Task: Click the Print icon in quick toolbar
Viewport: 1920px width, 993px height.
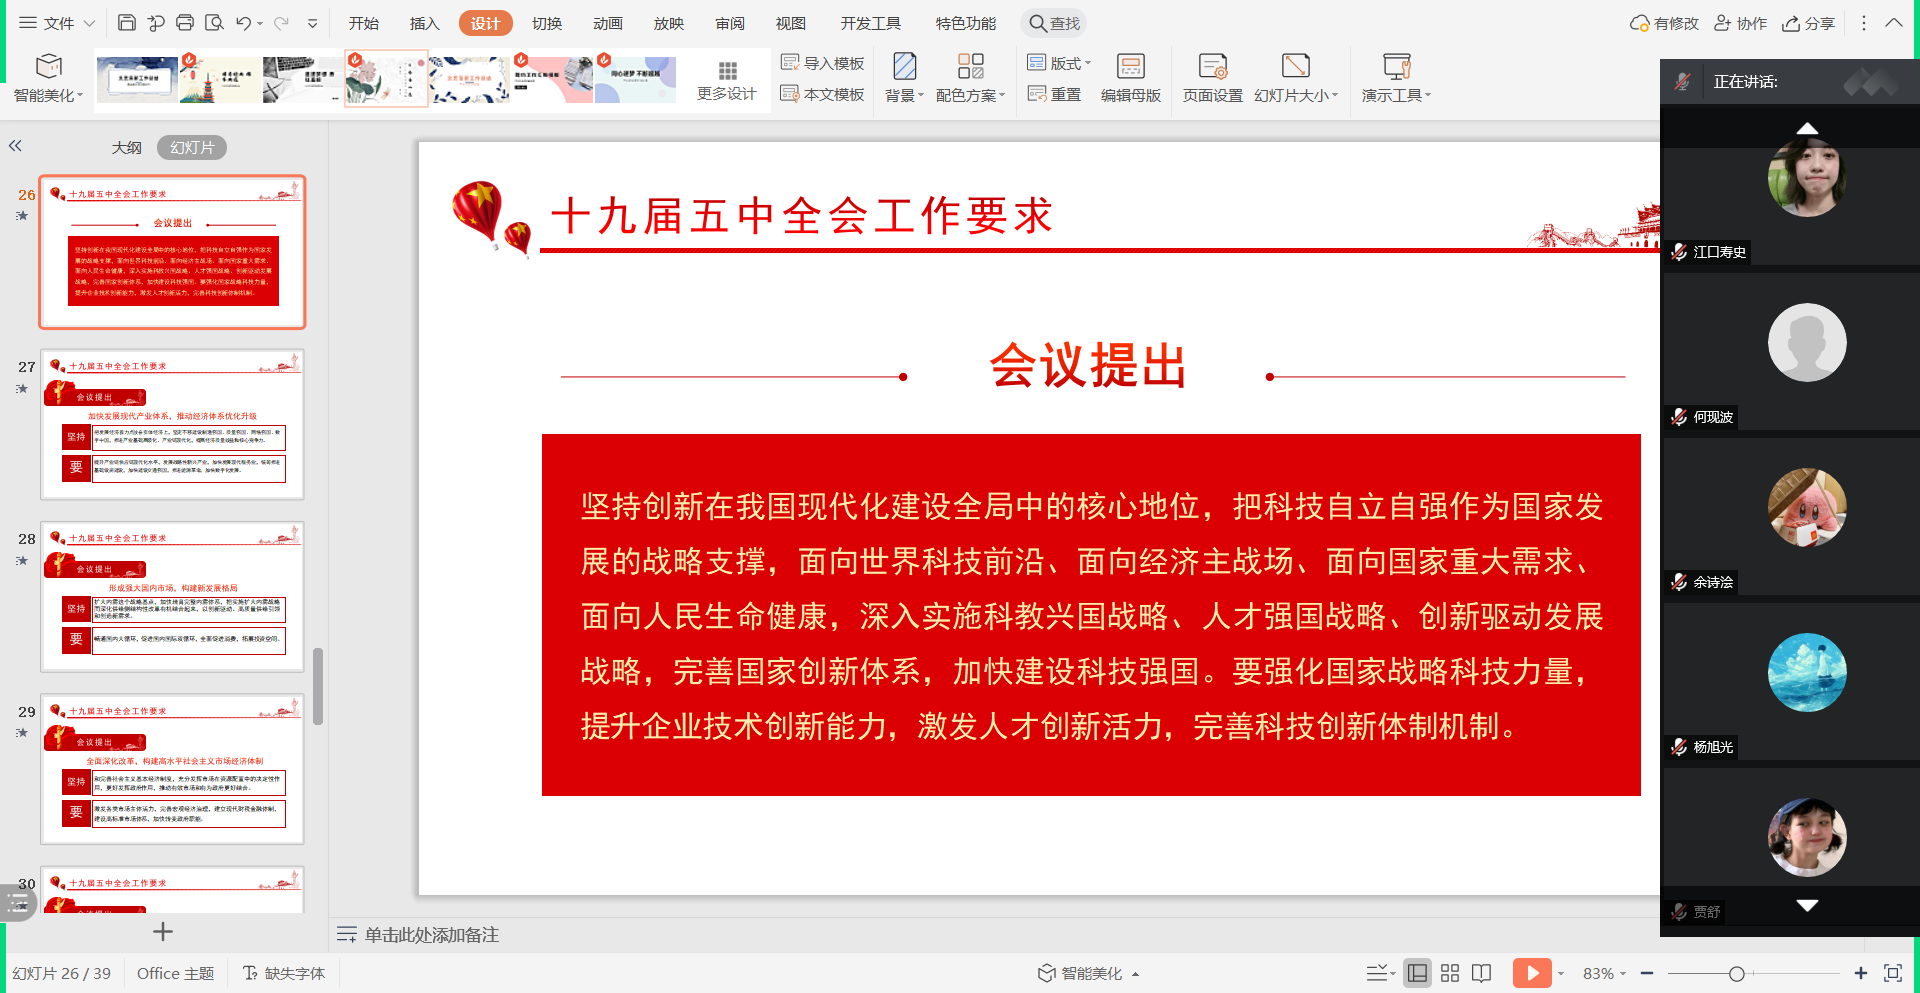Action: (185, 23)
